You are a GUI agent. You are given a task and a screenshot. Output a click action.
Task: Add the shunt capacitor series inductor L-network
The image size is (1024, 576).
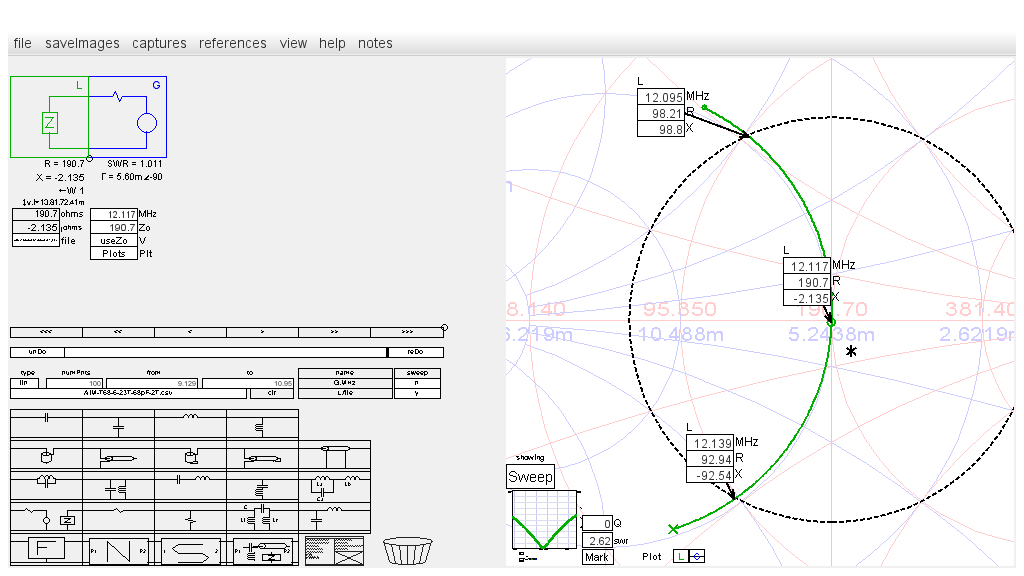click(334, 519)
